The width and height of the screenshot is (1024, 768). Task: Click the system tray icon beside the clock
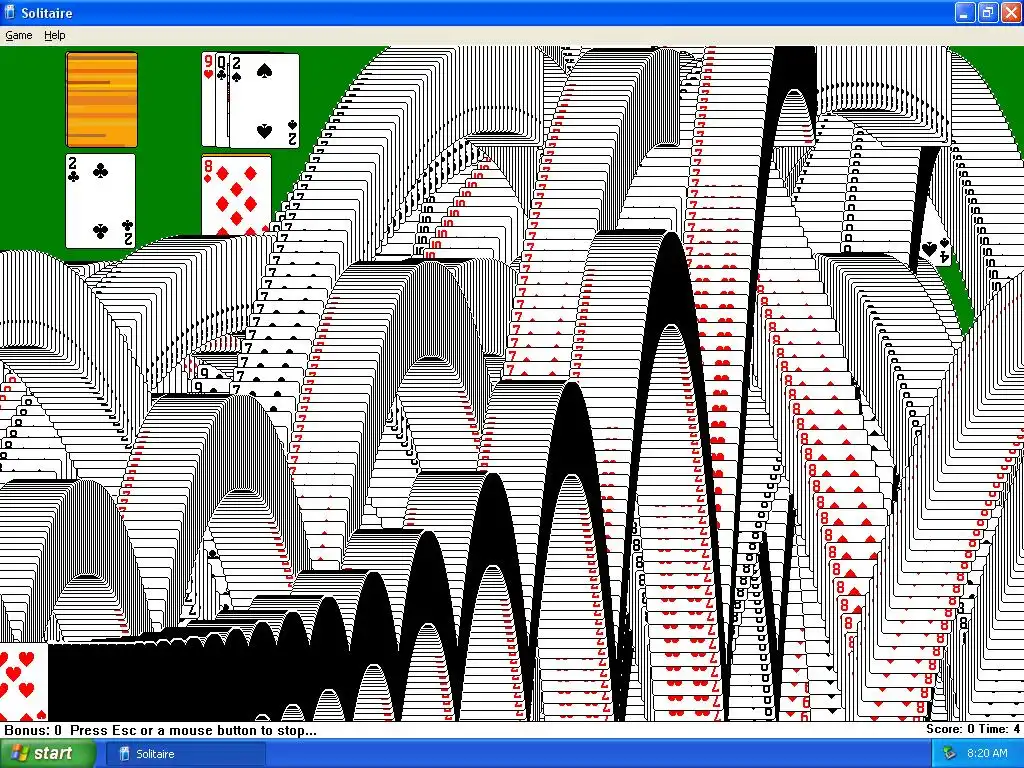point(950,754)
